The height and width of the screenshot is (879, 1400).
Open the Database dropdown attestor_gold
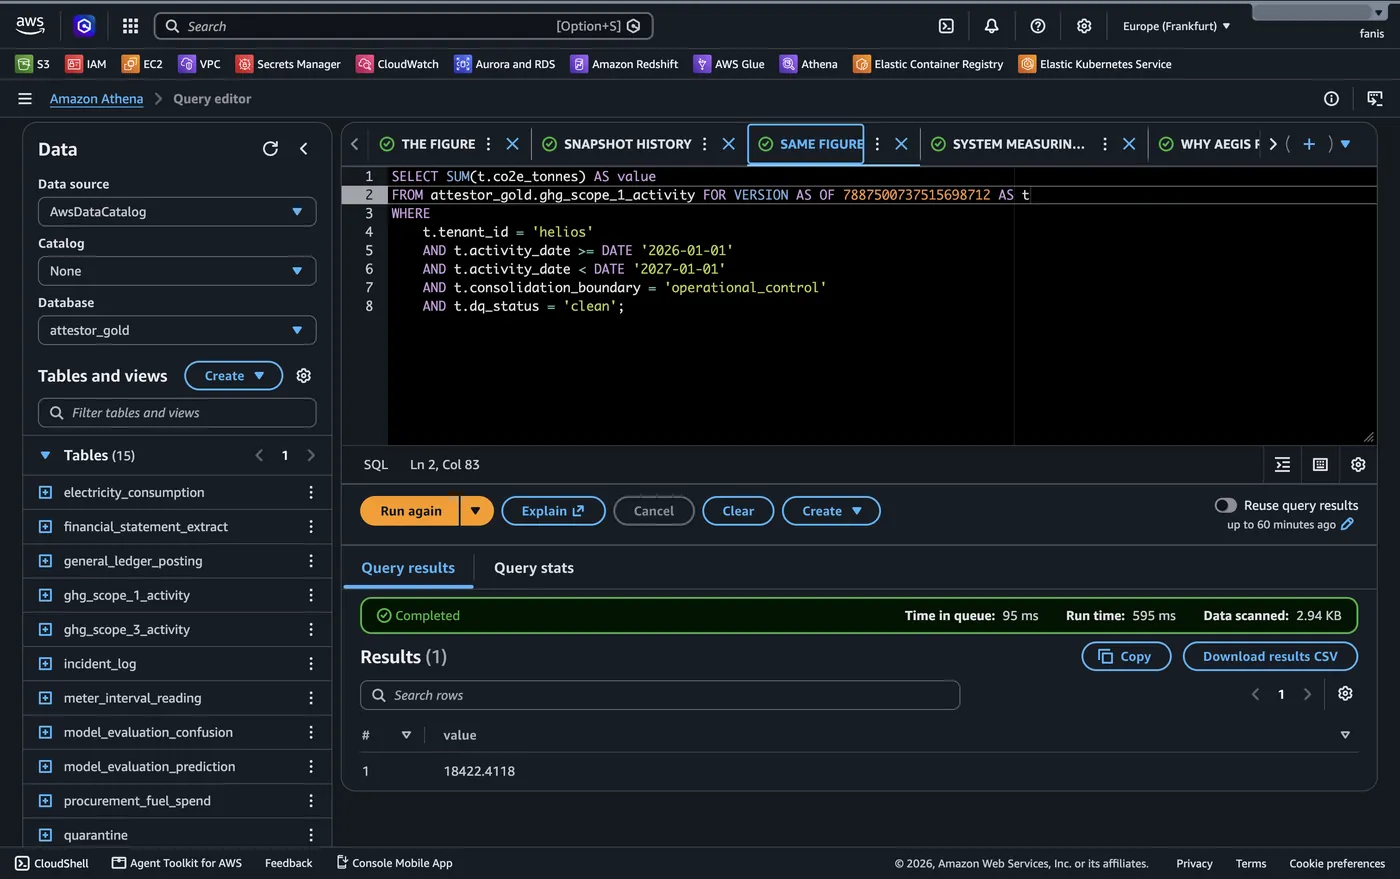177,330
